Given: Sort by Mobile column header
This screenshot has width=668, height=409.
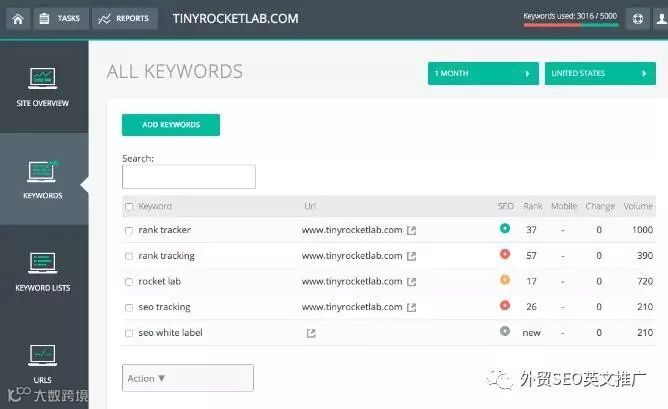Looking at the screenshot, I should click(564, 206).
